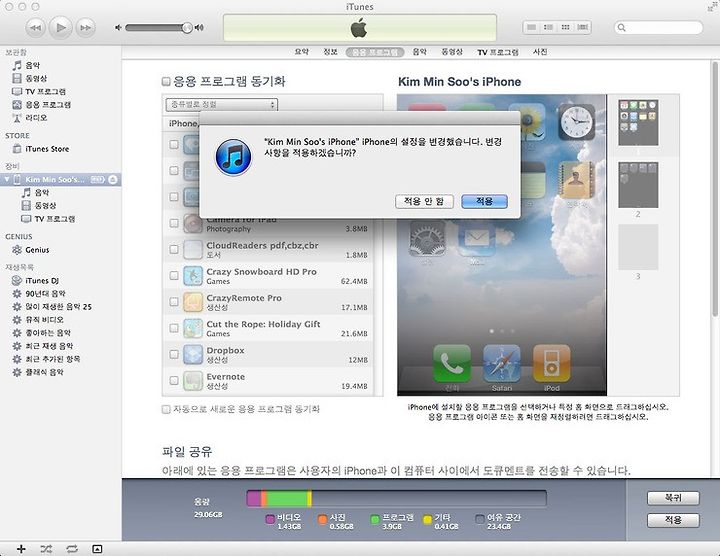The width and height of the screenshot is (720, 556).
Task: Switch to the TV 프로그램 tab
Action: (x=498, y=52)
